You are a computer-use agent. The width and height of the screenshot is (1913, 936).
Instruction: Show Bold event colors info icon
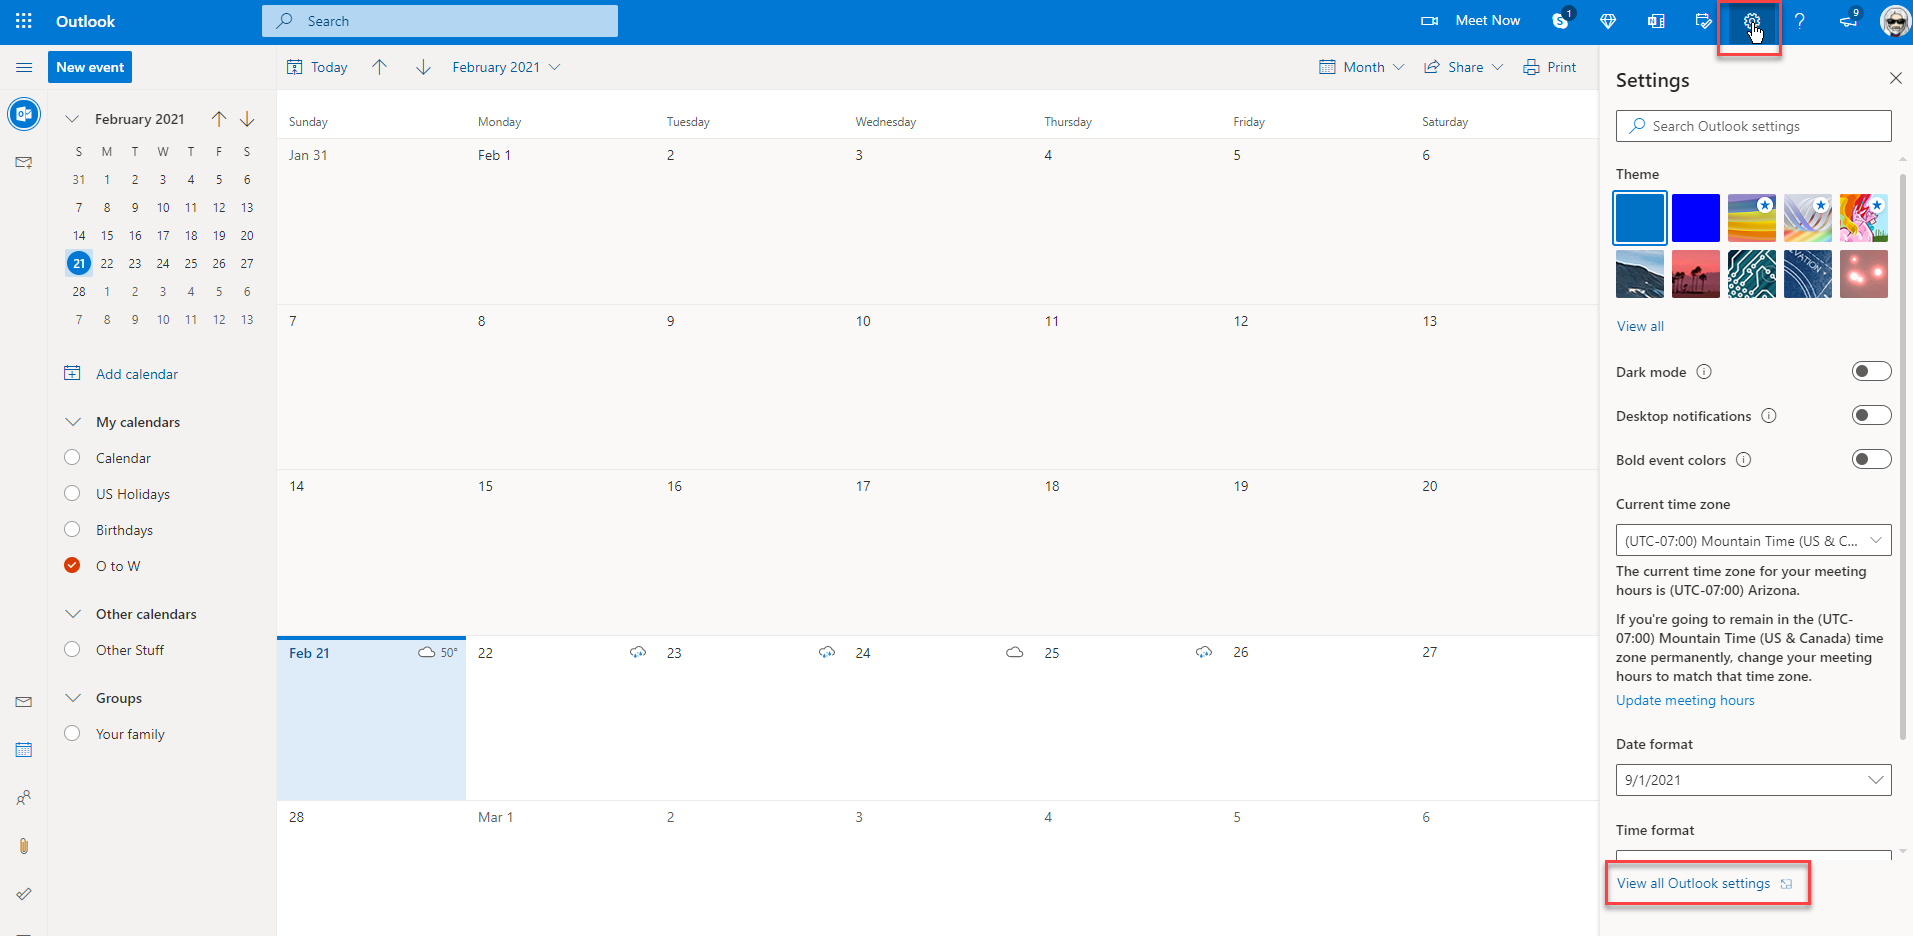(1744, 460)
